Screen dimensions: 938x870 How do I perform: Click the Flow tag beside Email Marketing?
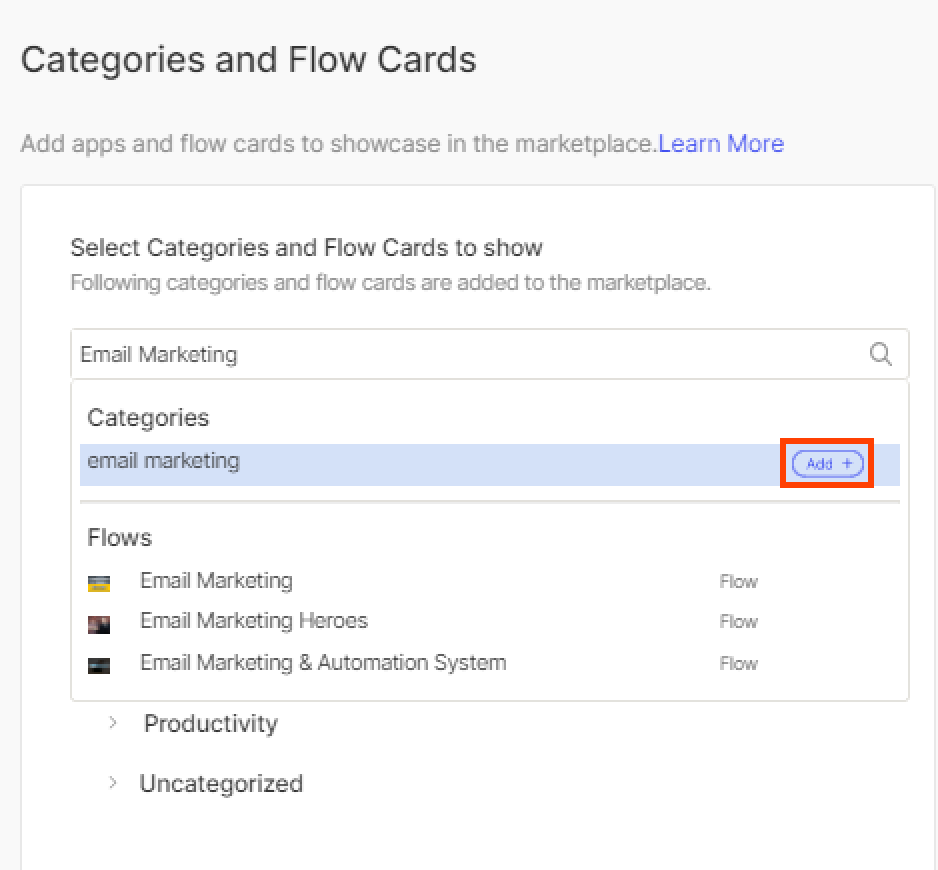pyautogui.click(x=739, y=582)
